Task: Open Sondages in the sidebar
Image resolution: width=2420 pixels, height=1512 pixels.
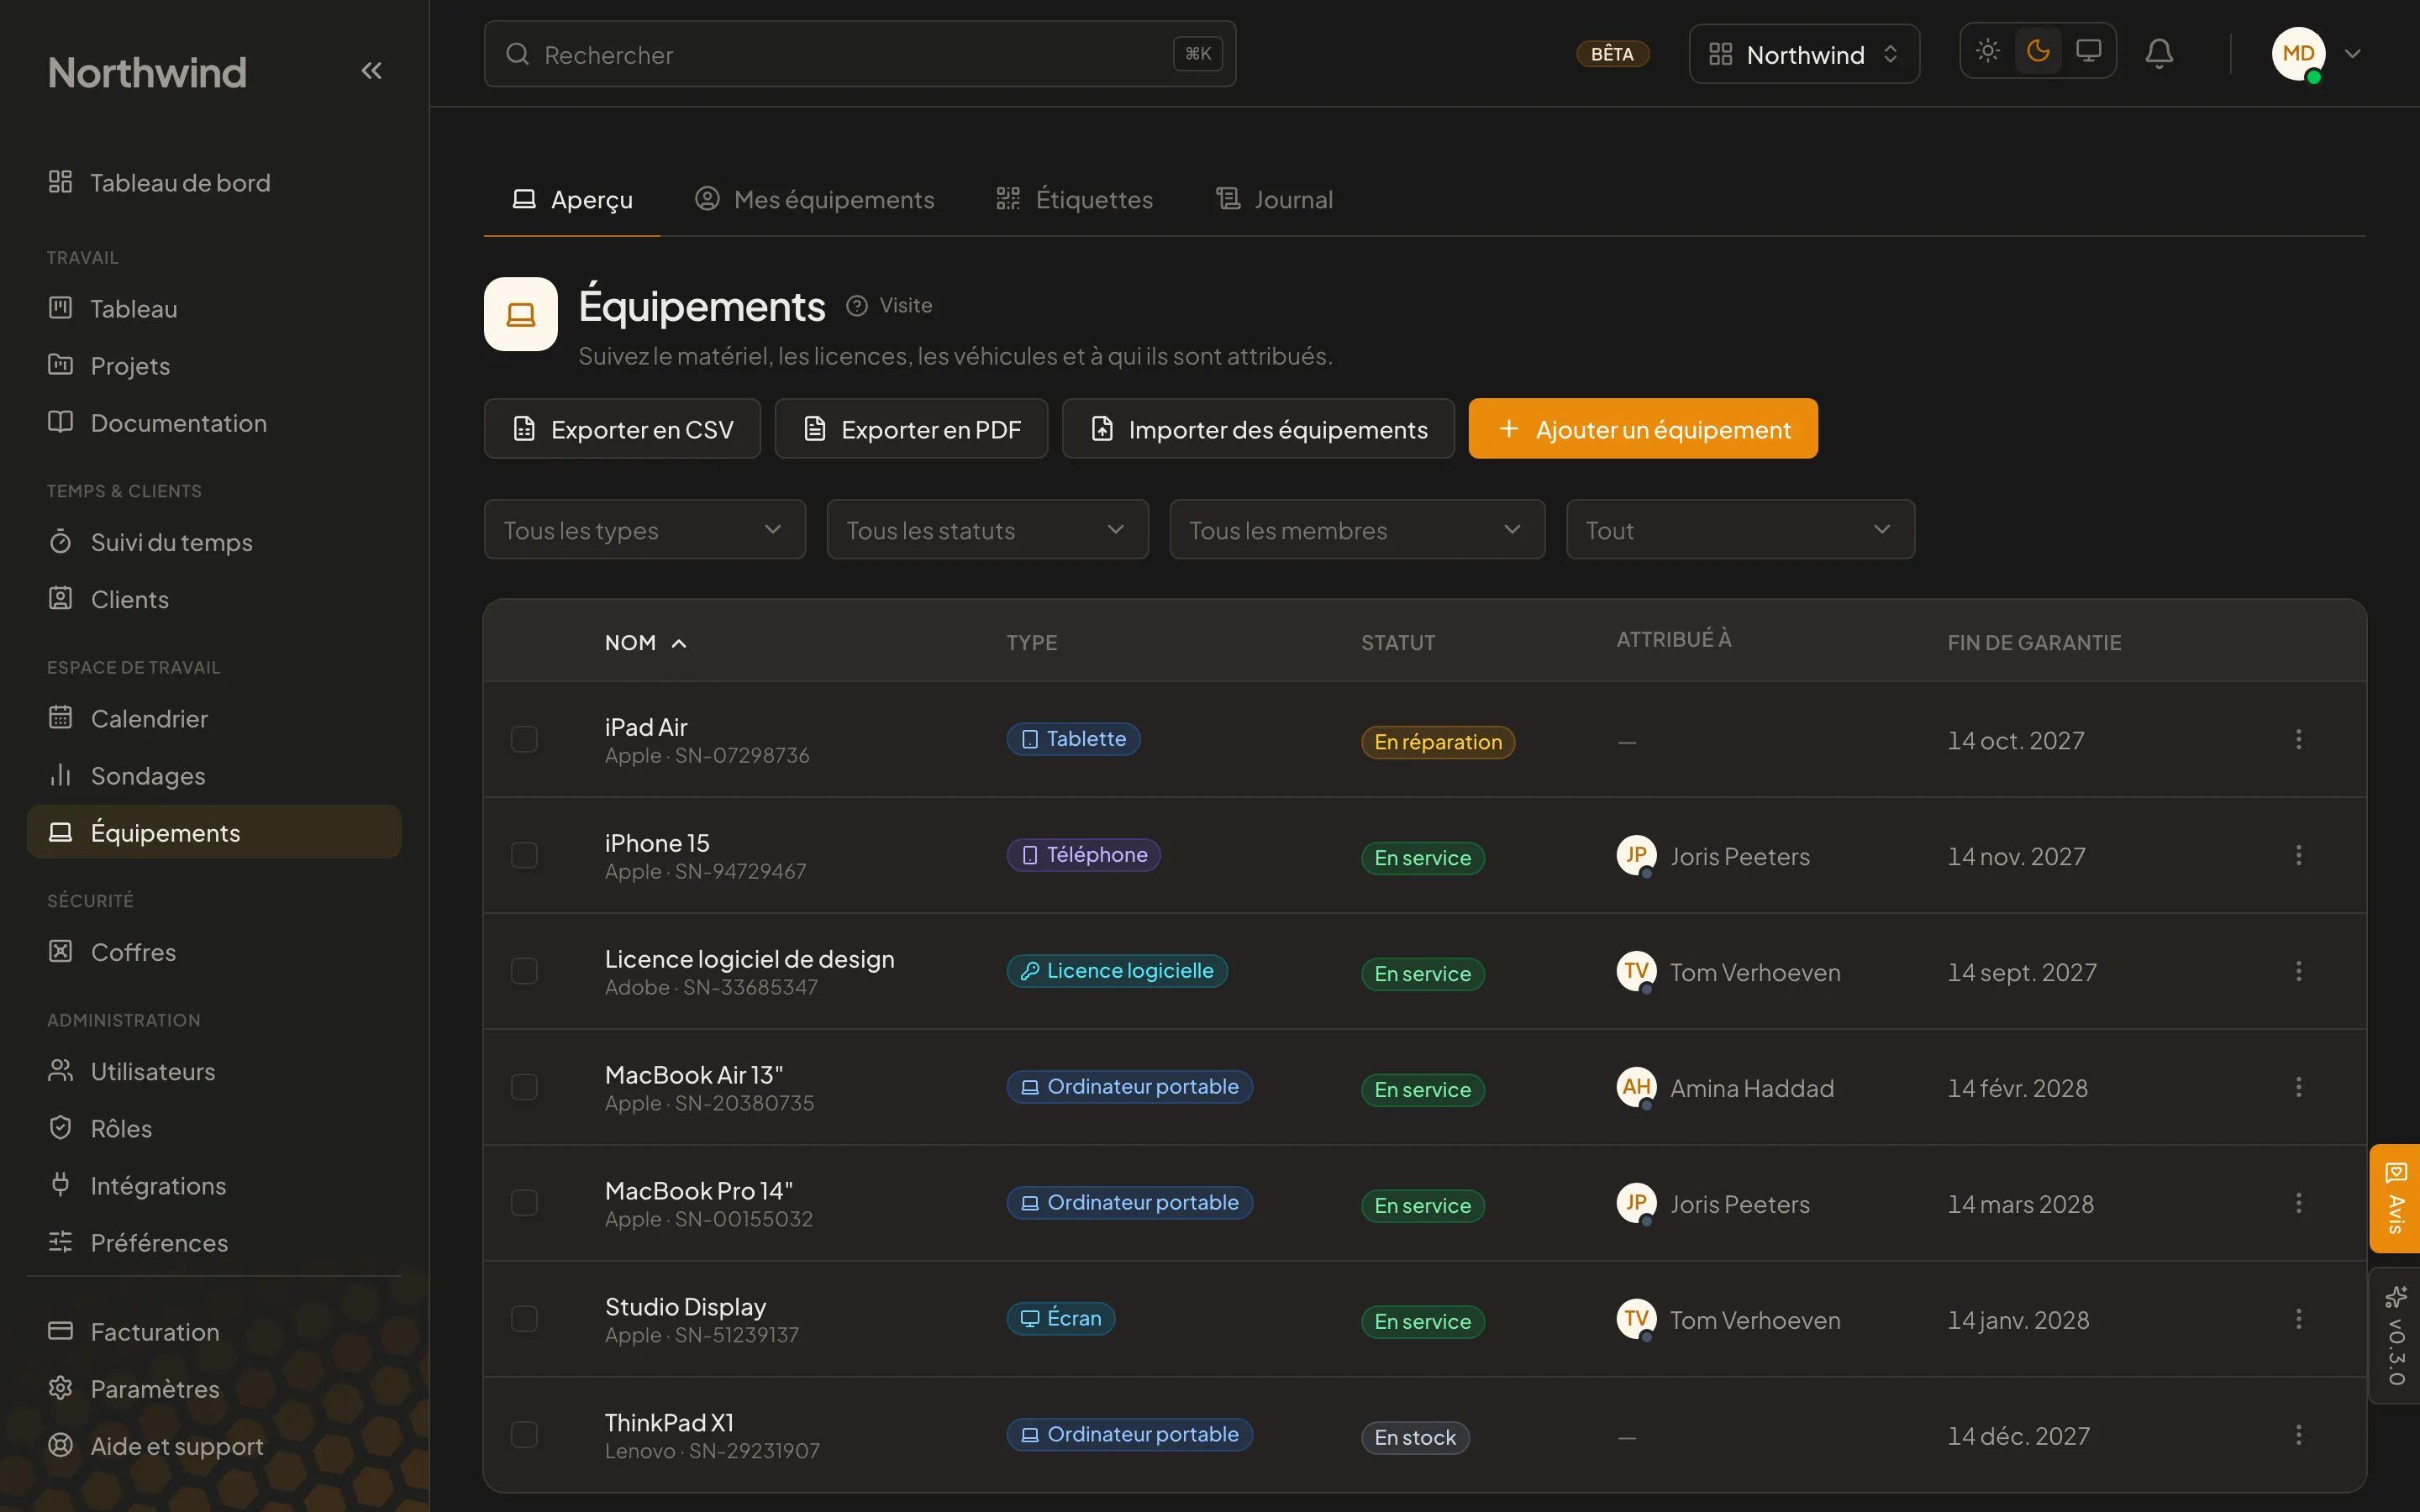Action: (x=214, y=776)
